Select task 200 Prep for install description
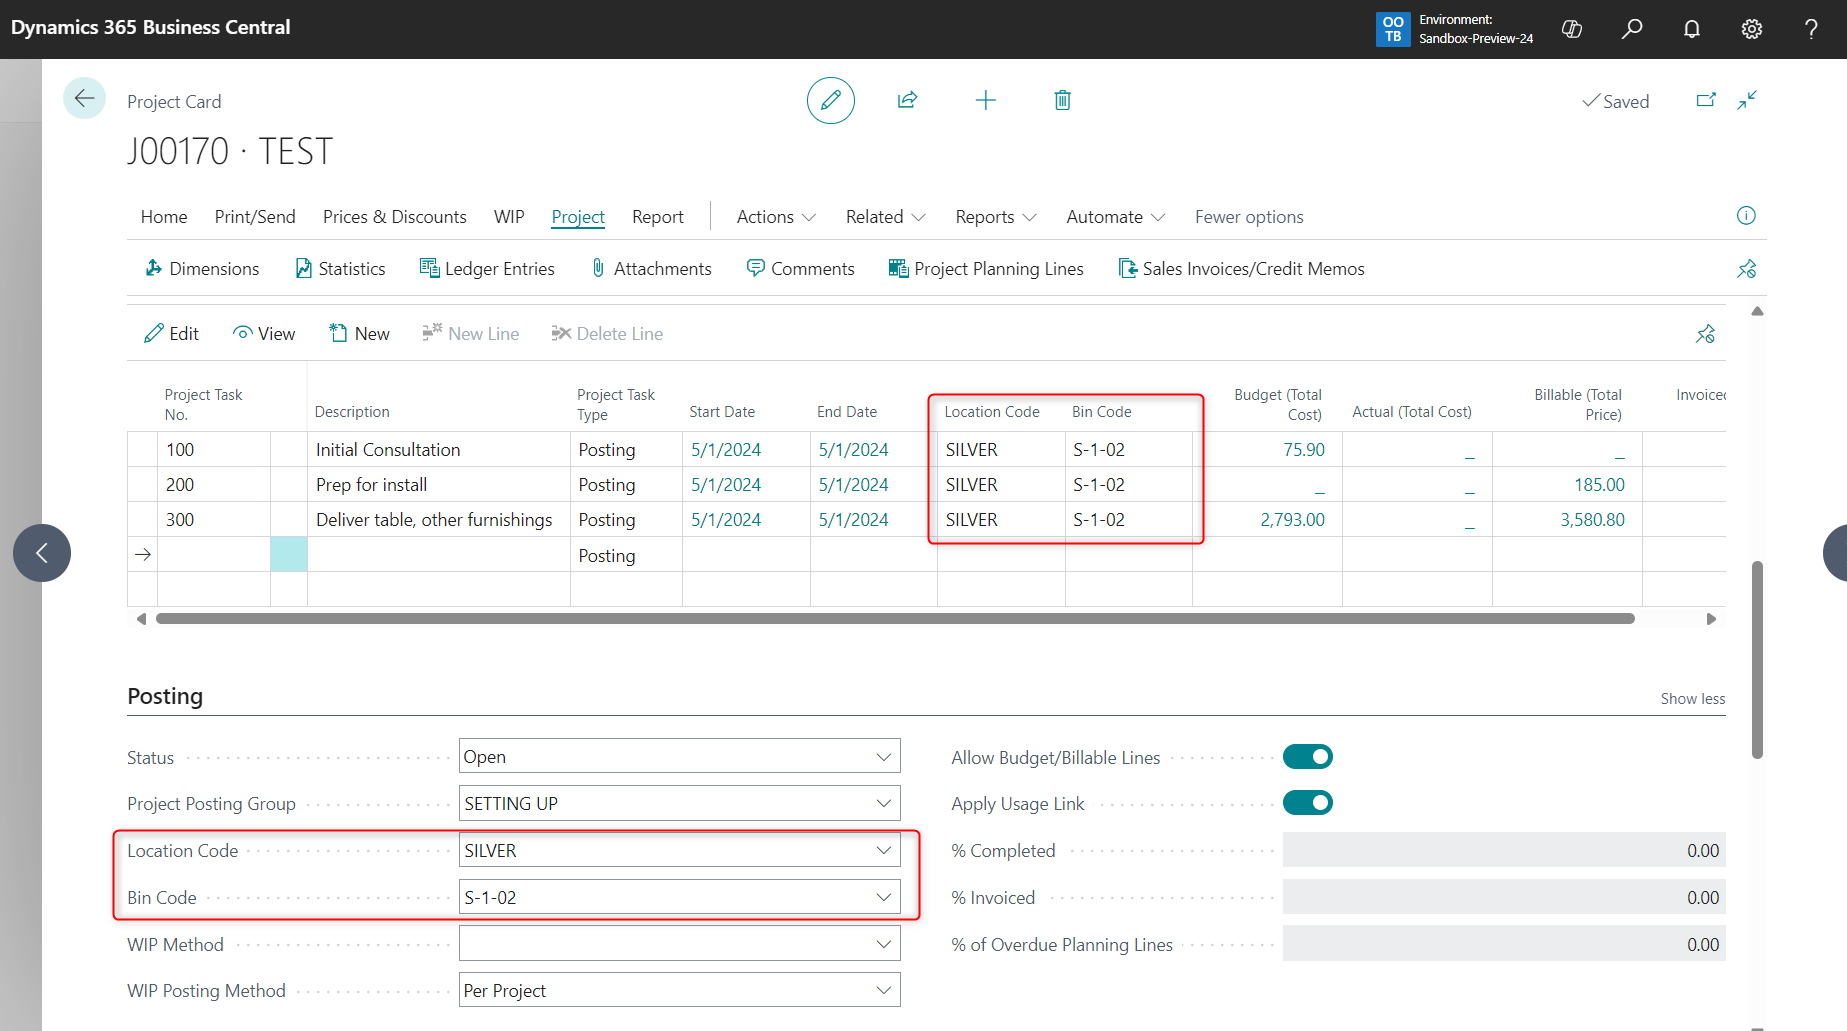Viewport: 1847px width, 1031px height. [x=439, y=485]
